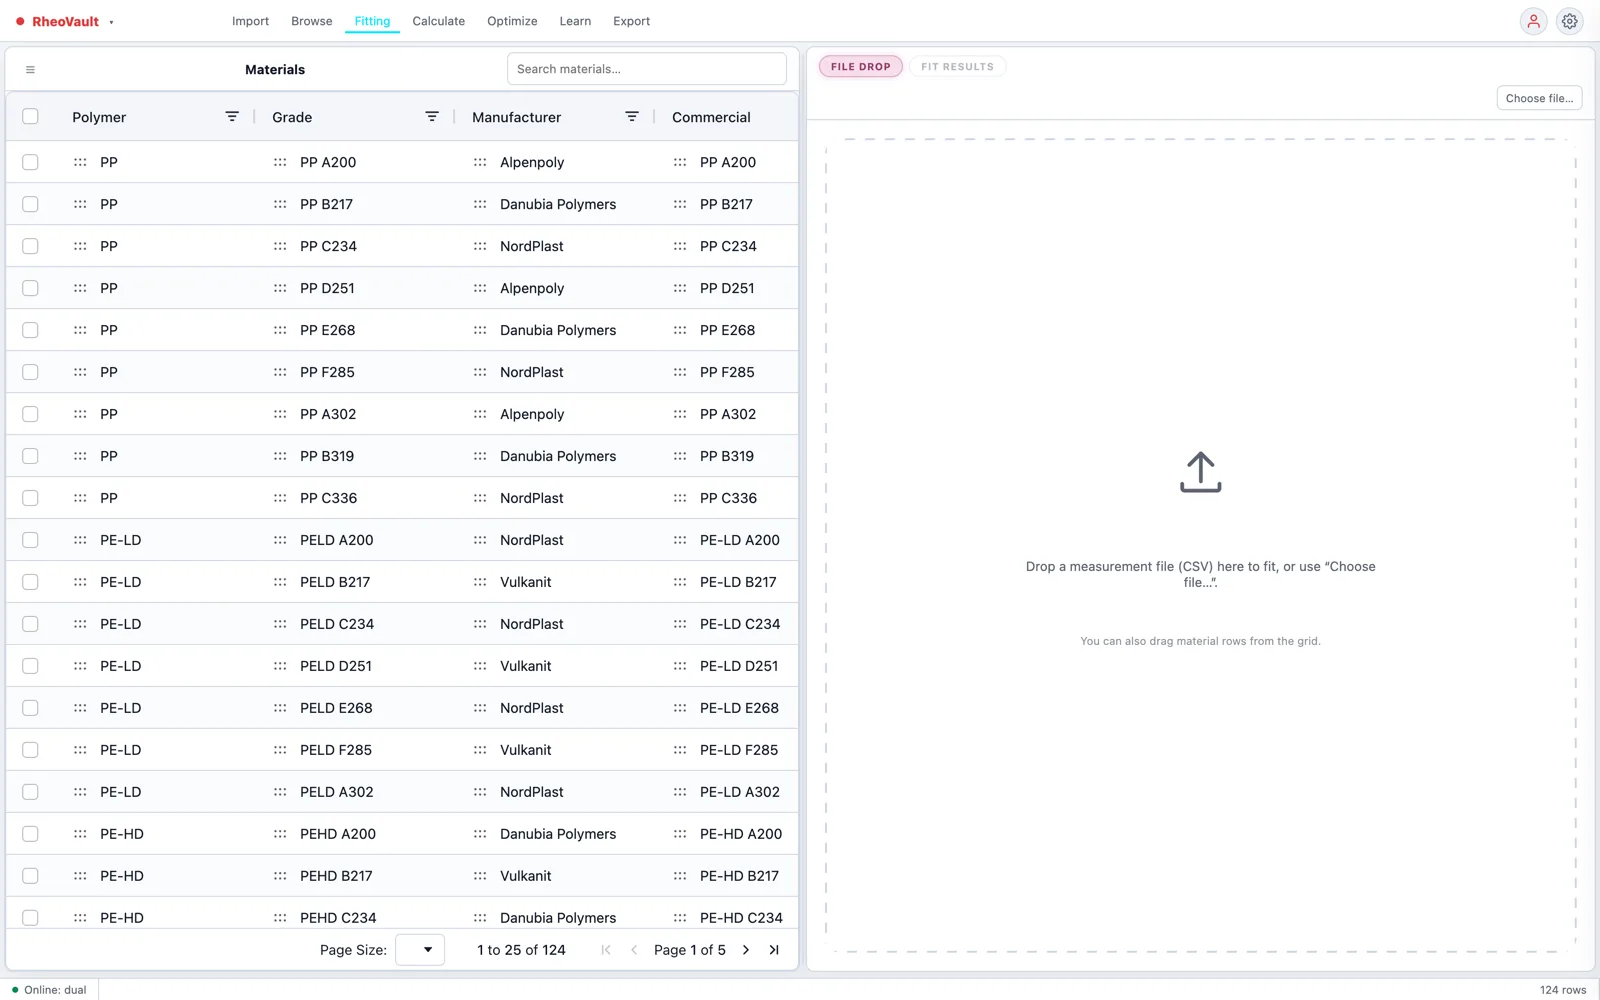Open the Import menu

[x=250, y=21]
